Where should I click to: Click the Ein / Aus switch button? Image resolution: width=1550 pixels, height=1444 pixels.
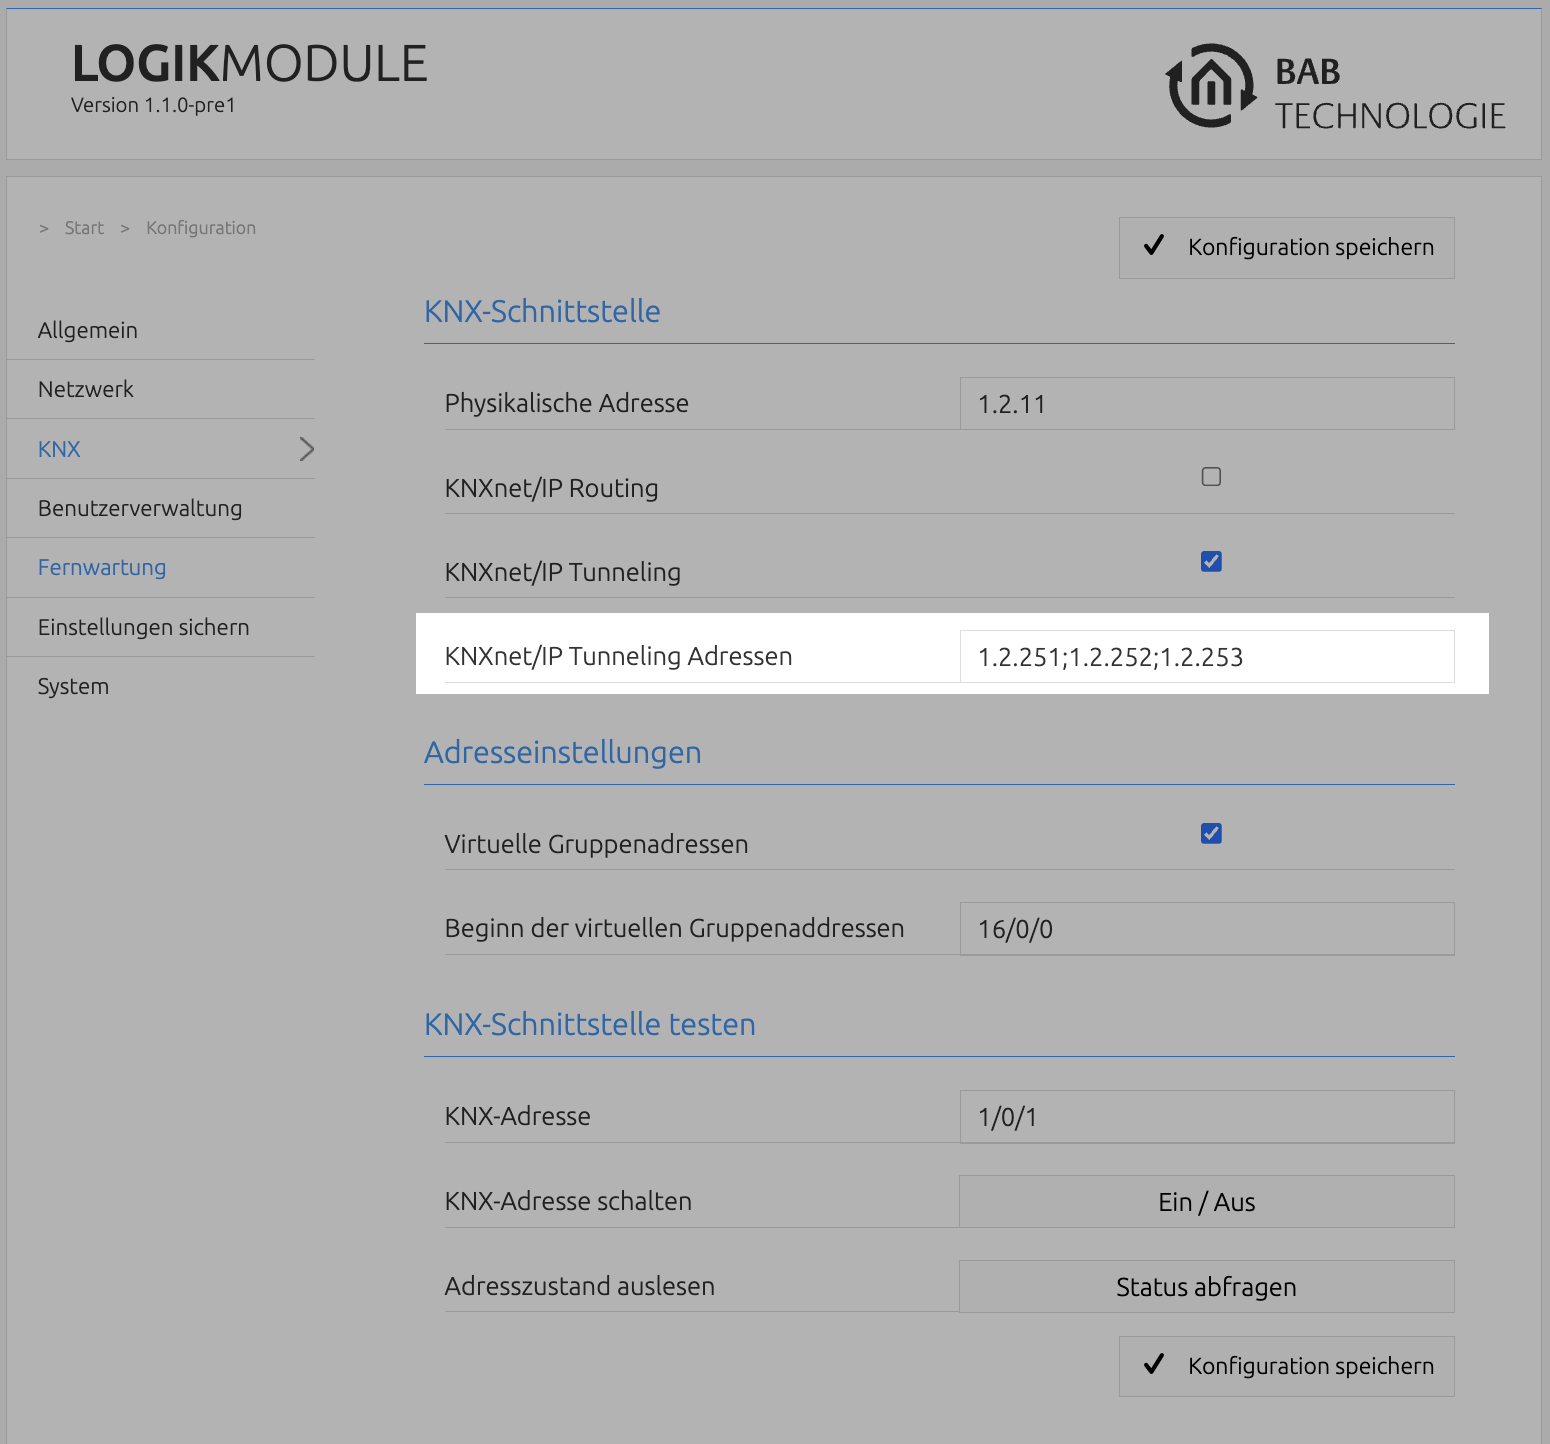tap(1207, 1201)
